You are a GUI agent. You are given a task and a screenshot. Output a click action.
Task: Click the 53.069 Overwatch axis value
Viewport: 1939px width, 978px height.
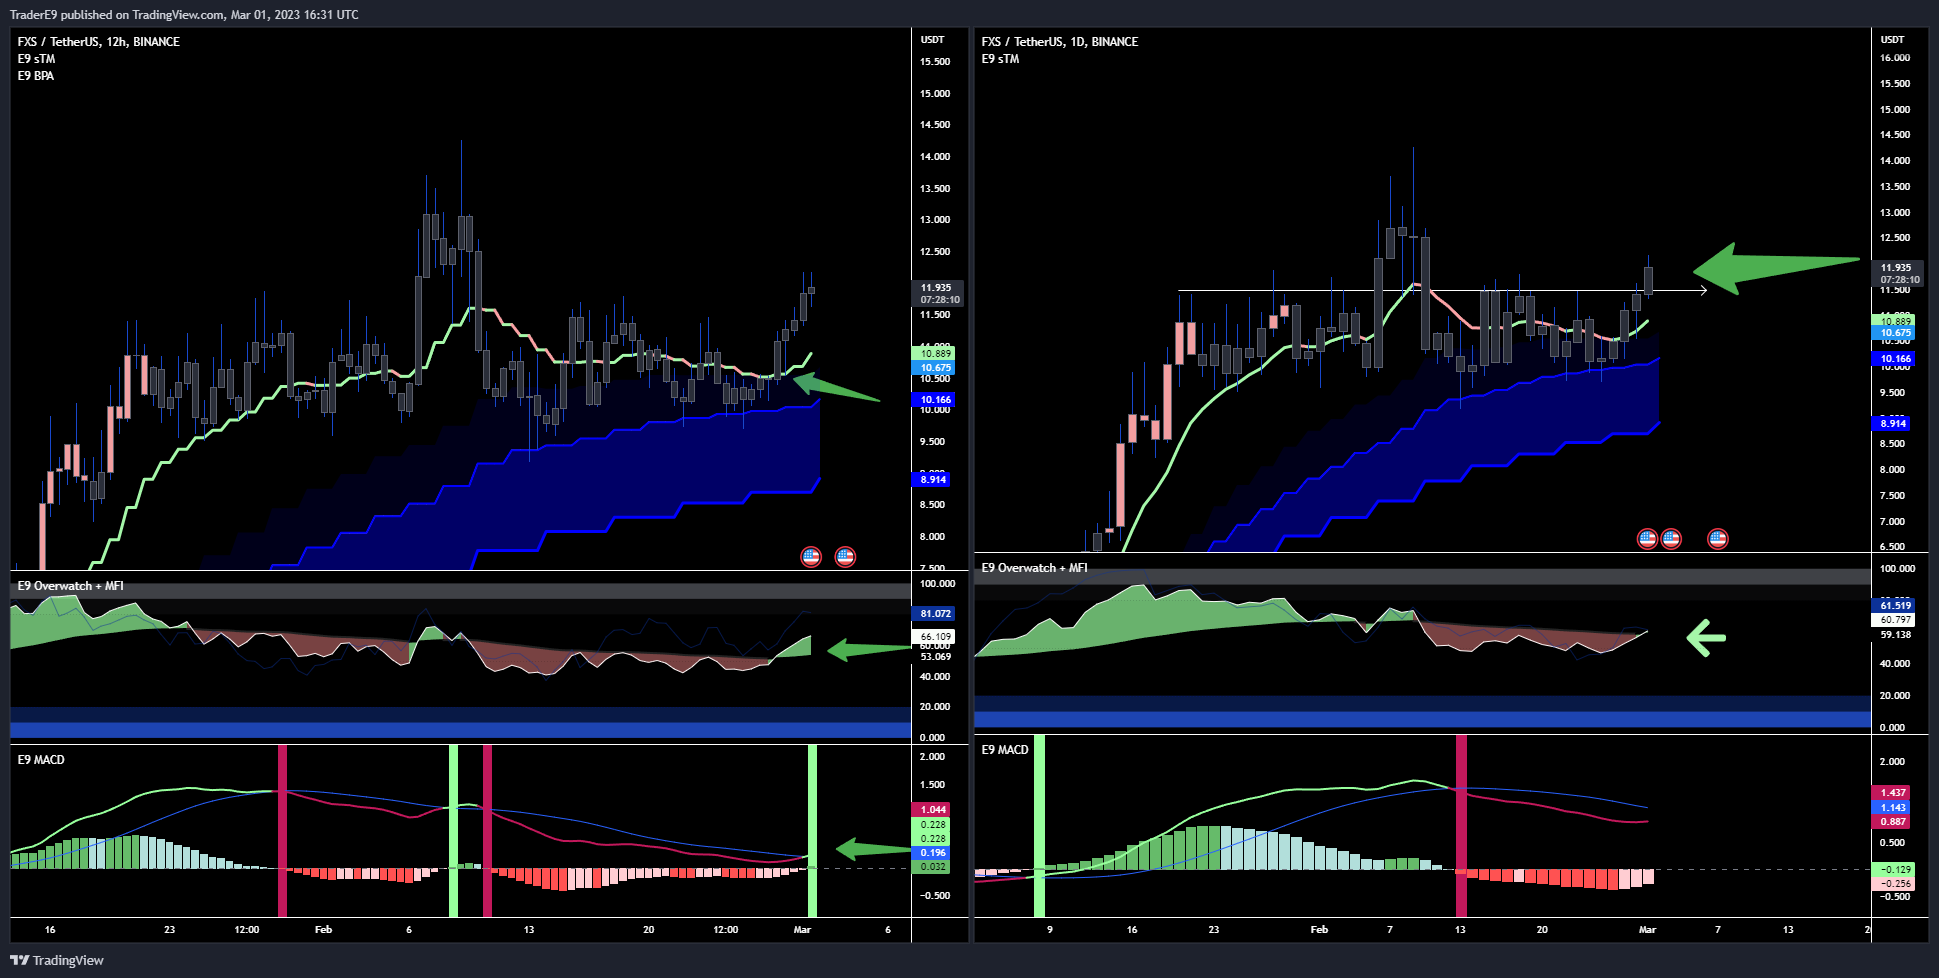(x=935, y=656)
